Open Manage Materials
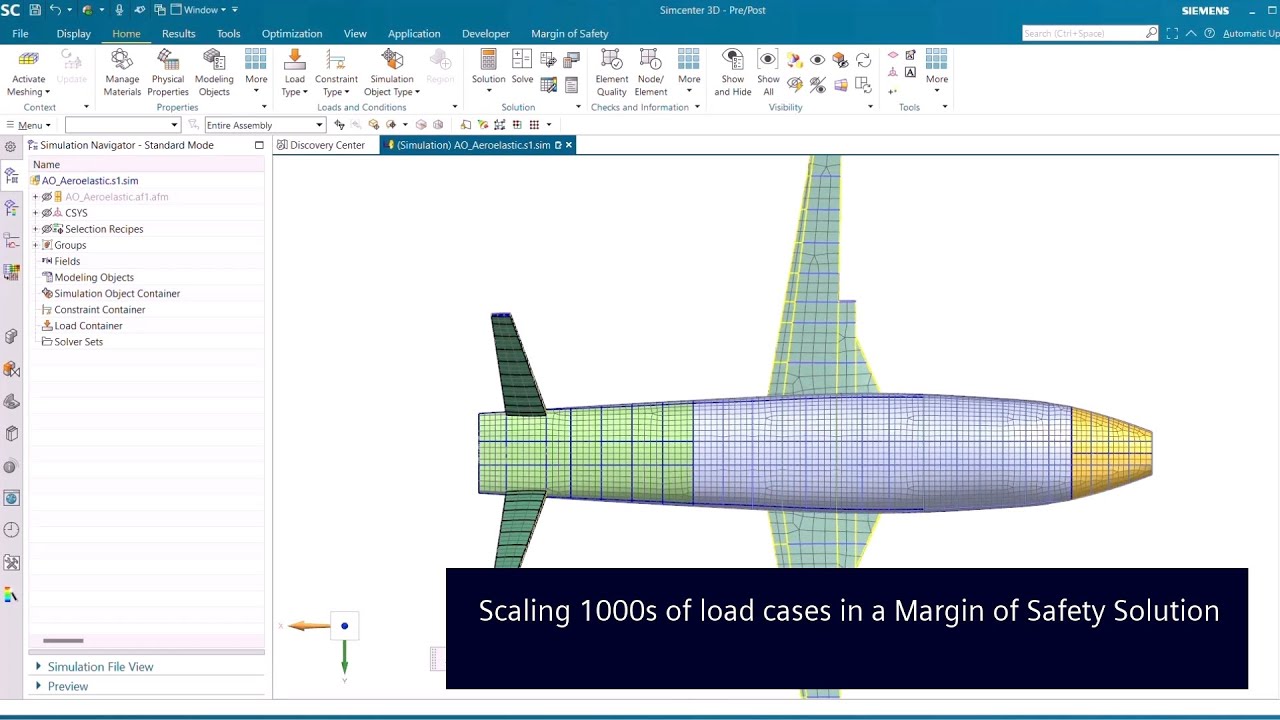This screenshot has width=1280, height=720. [x=122, y=72]
